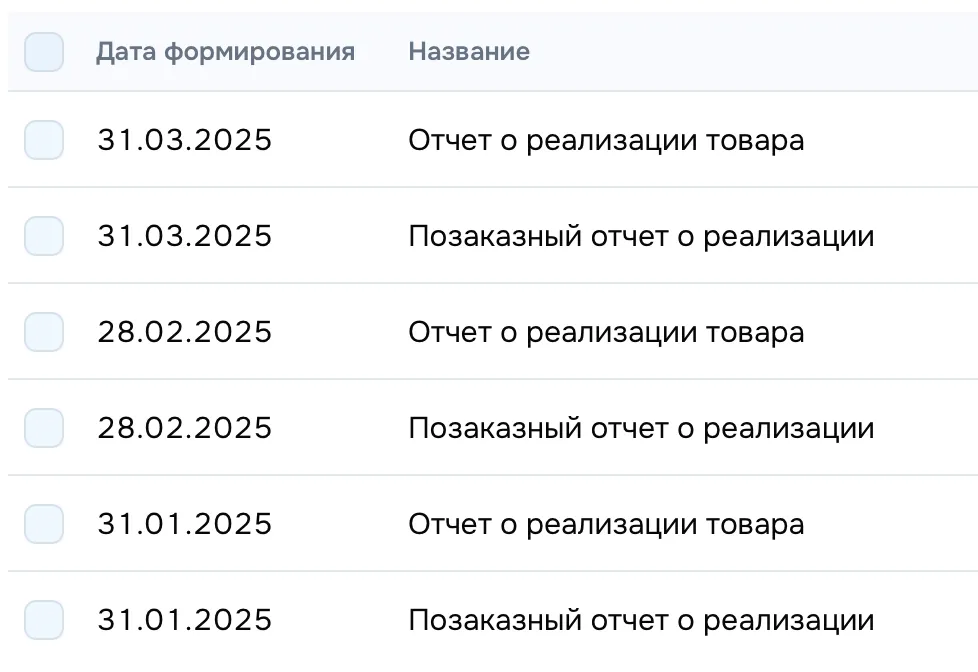
Task: Click date 31.03.2025 in the Позаказный отчет row
Action: 184,236
